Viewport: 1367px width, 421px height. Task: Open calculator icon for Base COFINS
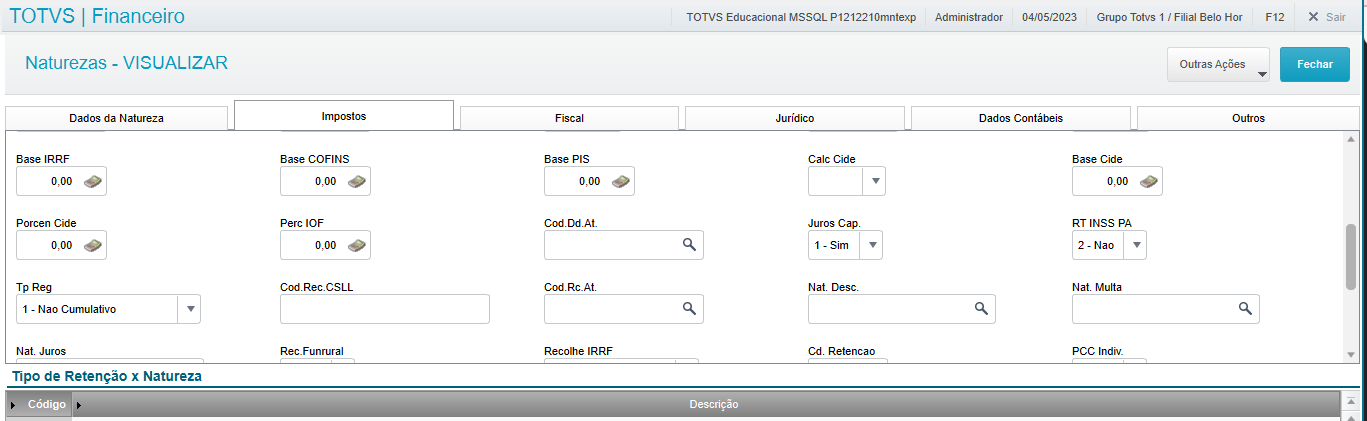[358, 181]
